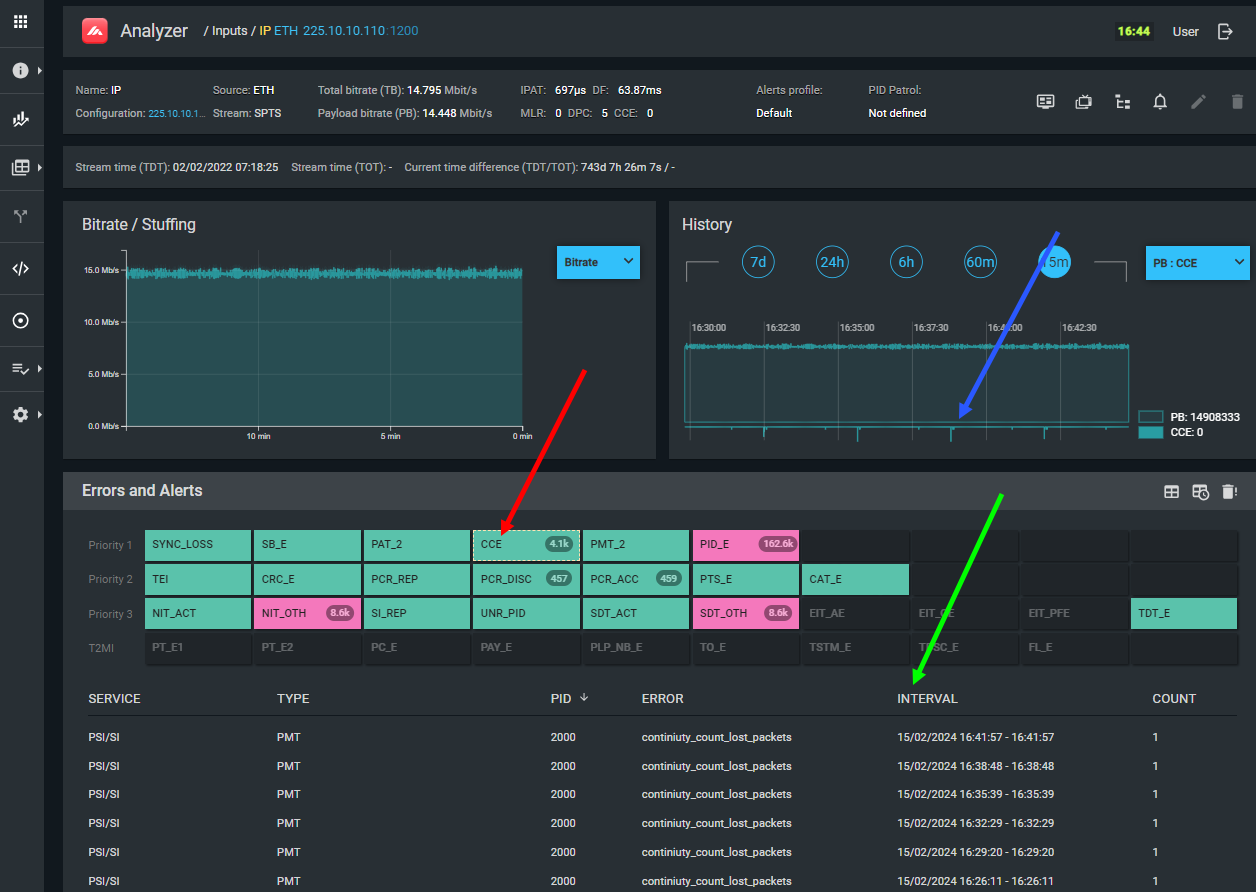1256x892 pixels.
Task: Open the apps grid menu icon
Action: point(20,22)
